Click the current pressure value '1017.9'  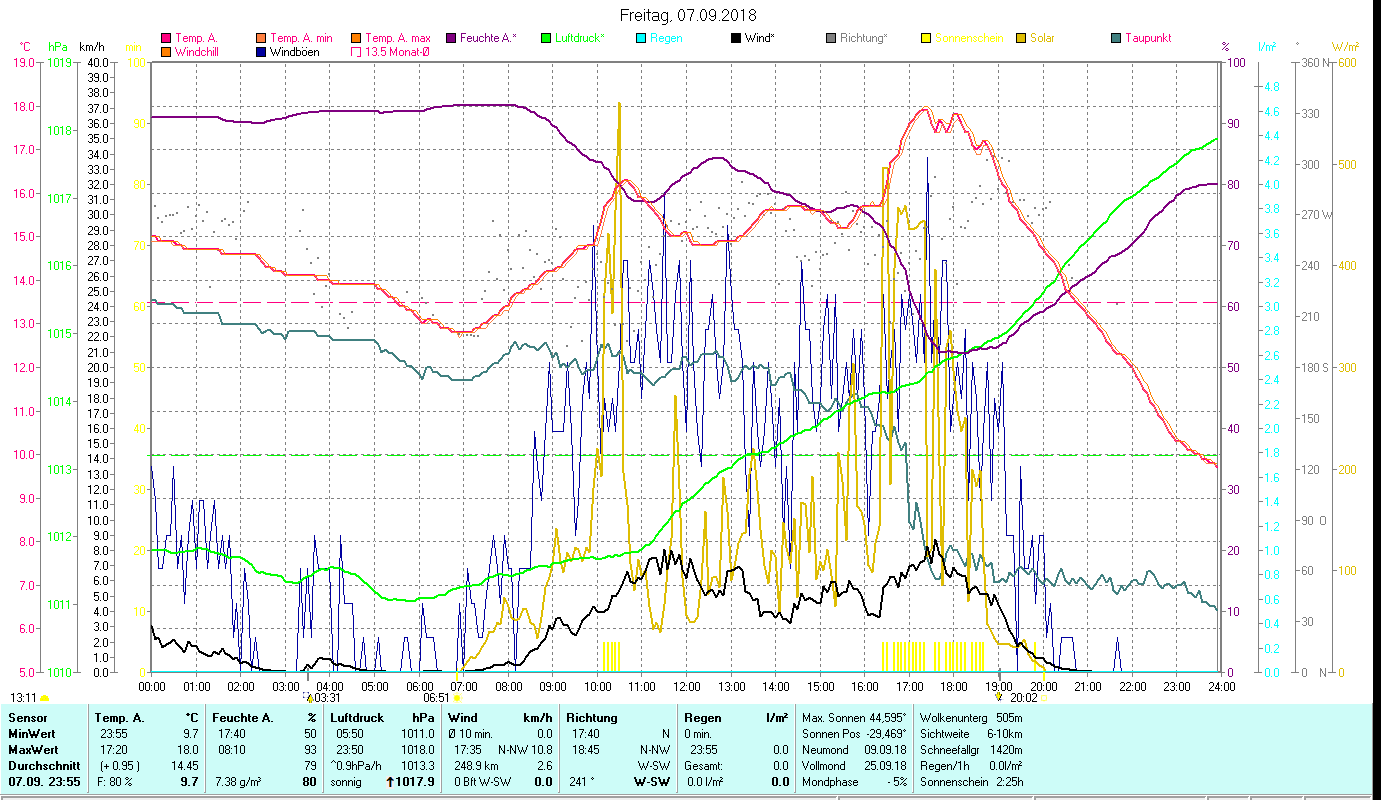click(415, 782)
